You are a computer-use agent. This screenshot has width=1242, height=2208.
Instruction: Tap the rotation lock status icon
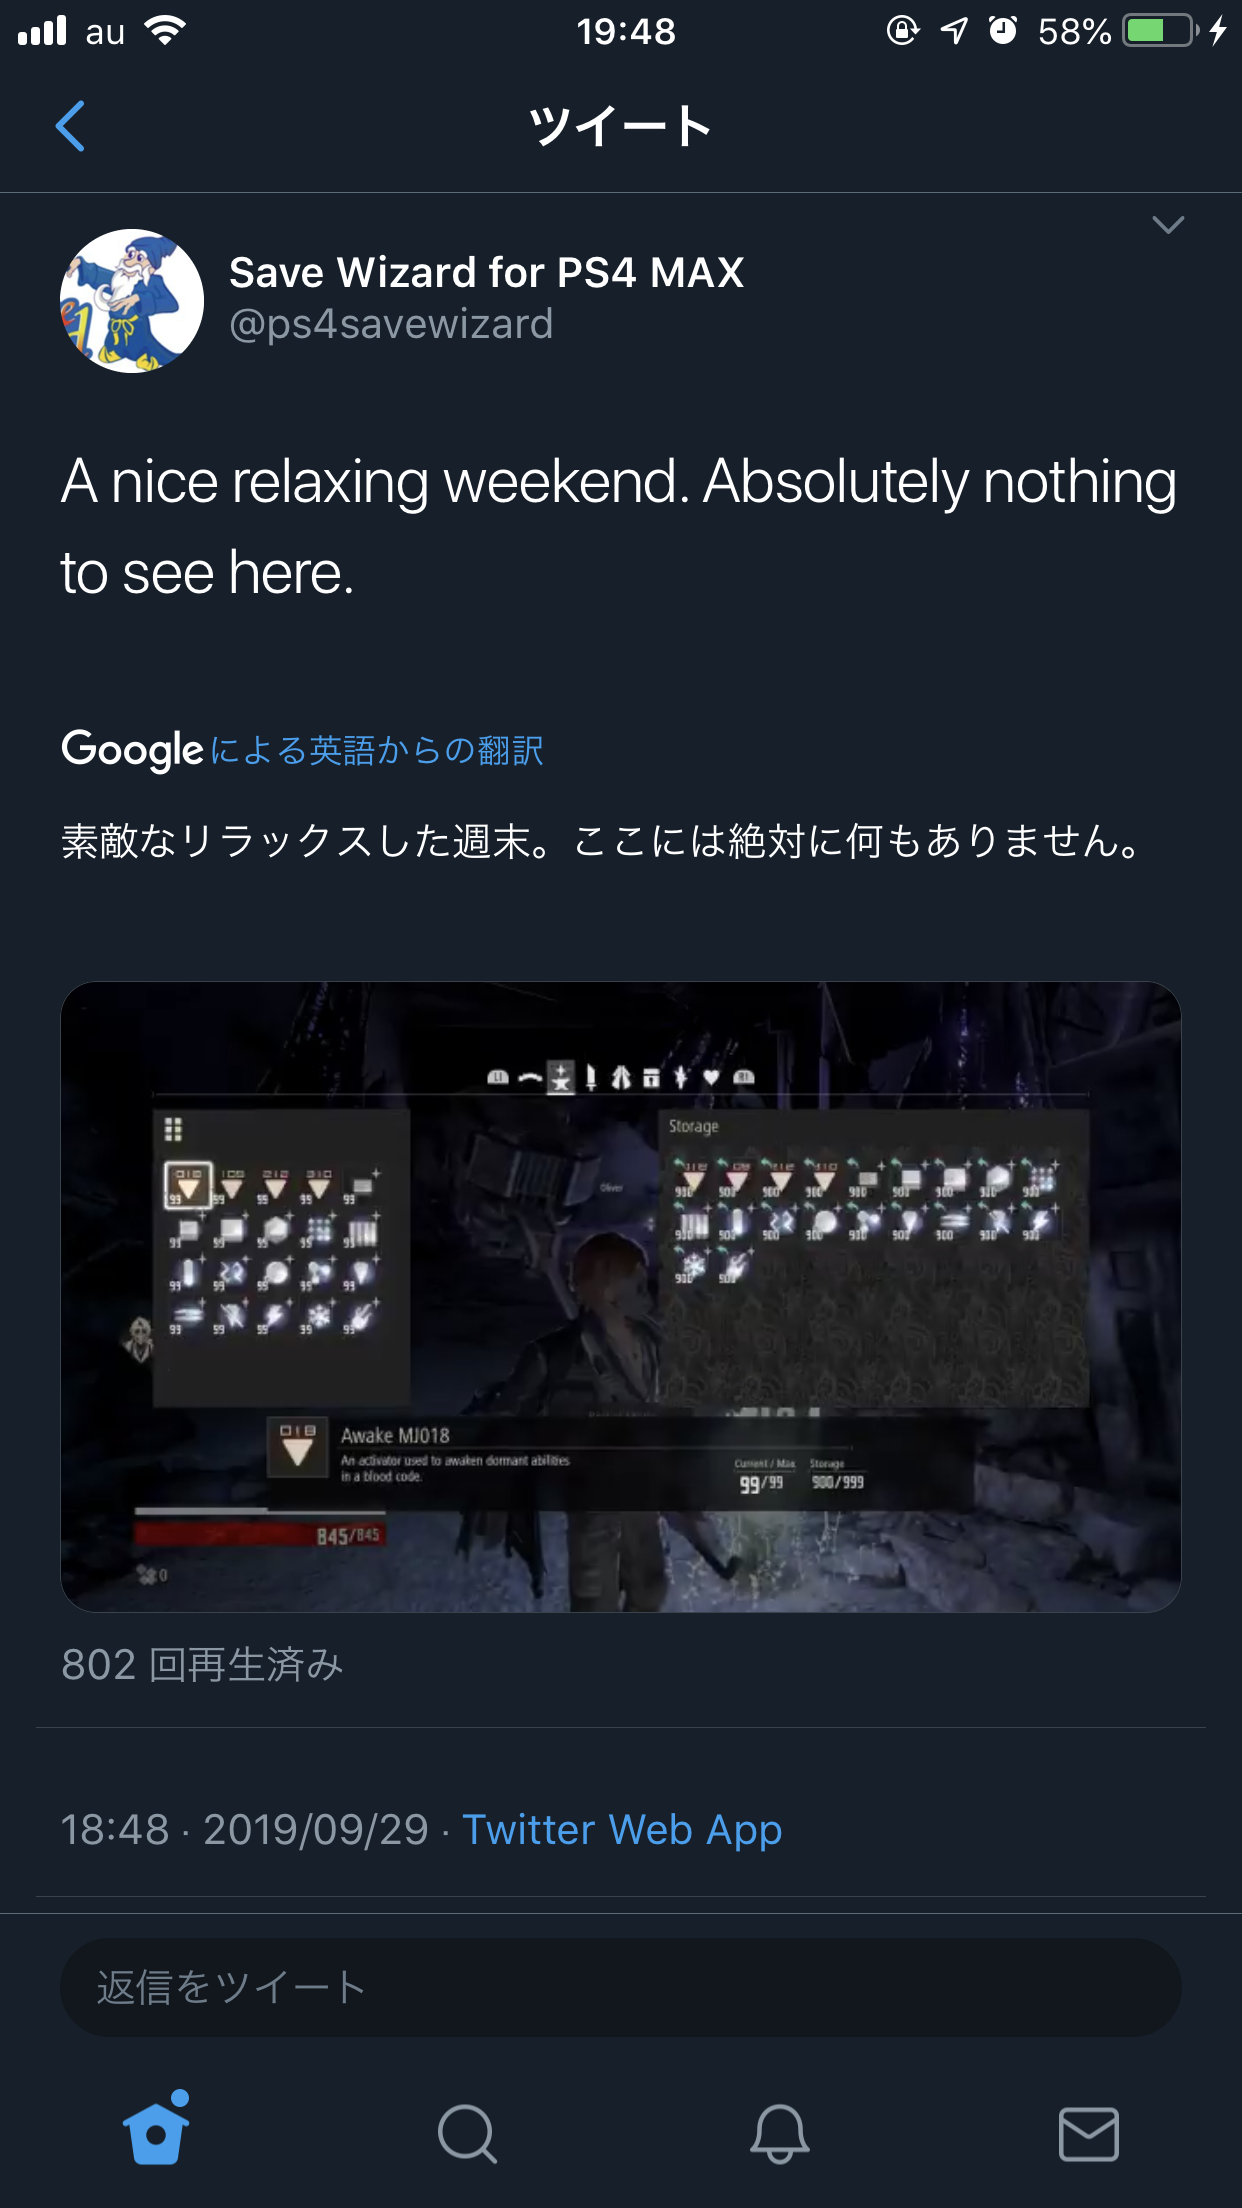pos(903,31)
